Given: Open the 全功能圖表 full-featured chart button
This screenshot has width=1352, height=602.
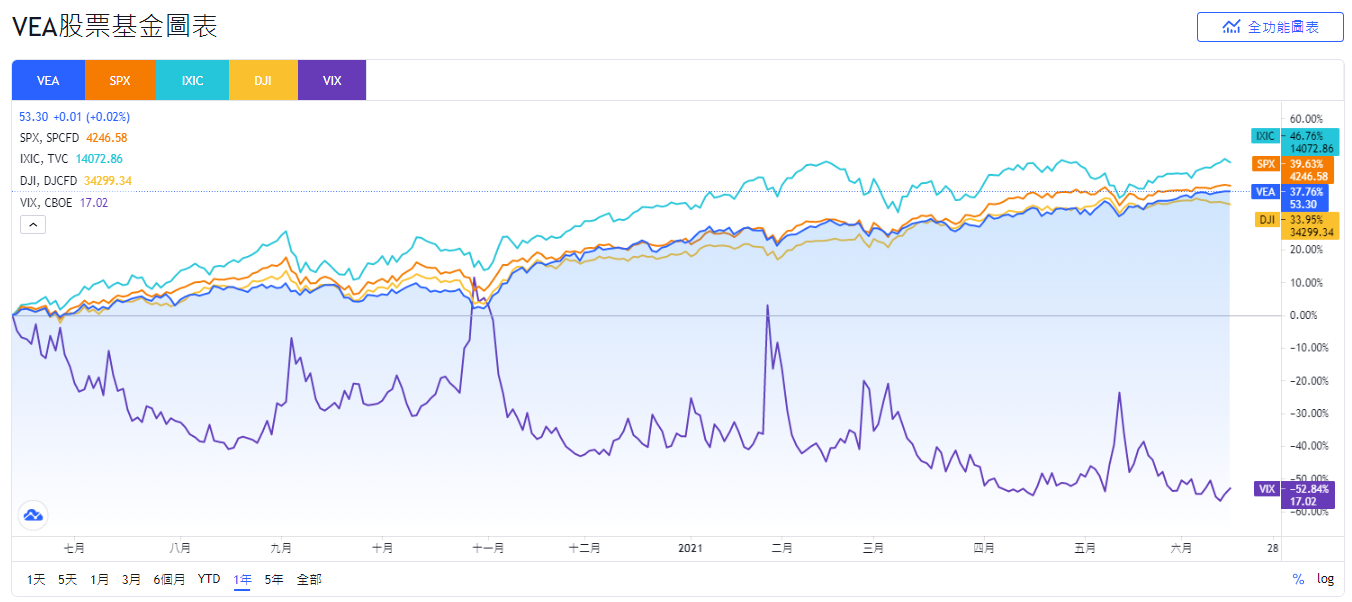Looking at the screenshot, I should coord(1270,27).
